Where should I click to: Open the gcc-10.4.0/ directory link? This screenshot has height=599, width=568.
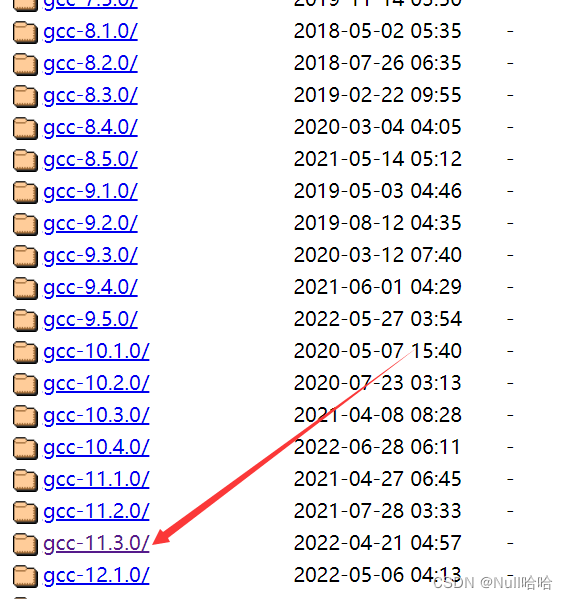coord(96,448)
